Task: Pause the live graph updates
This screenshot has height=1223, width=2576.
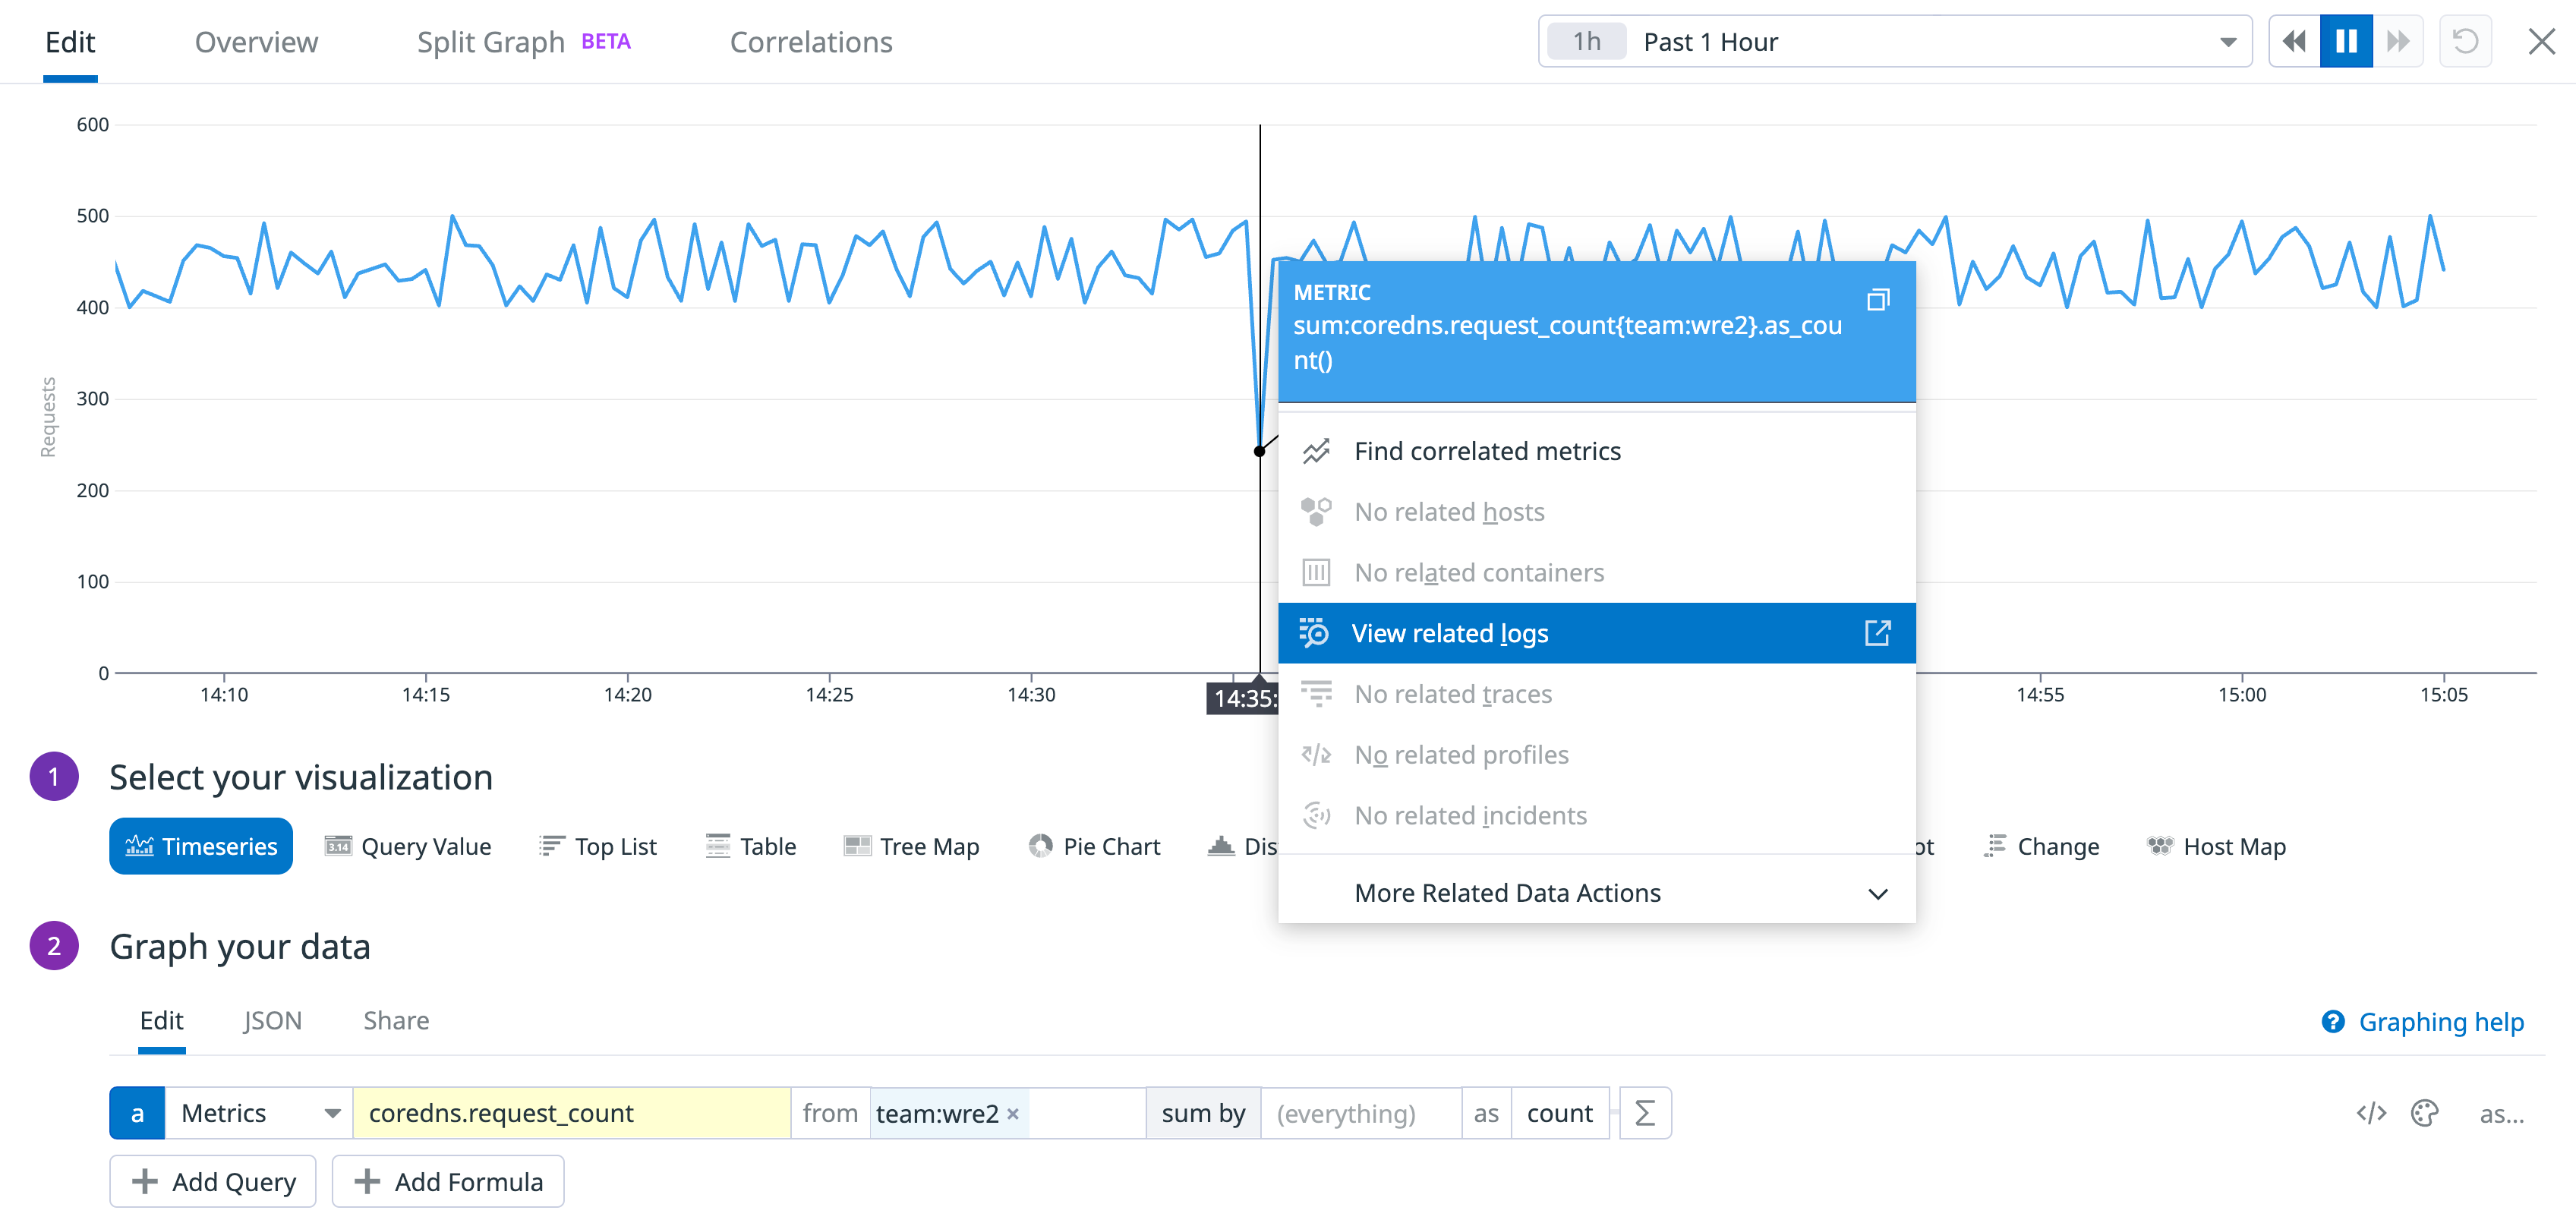Action: [x=2346, y=41]
